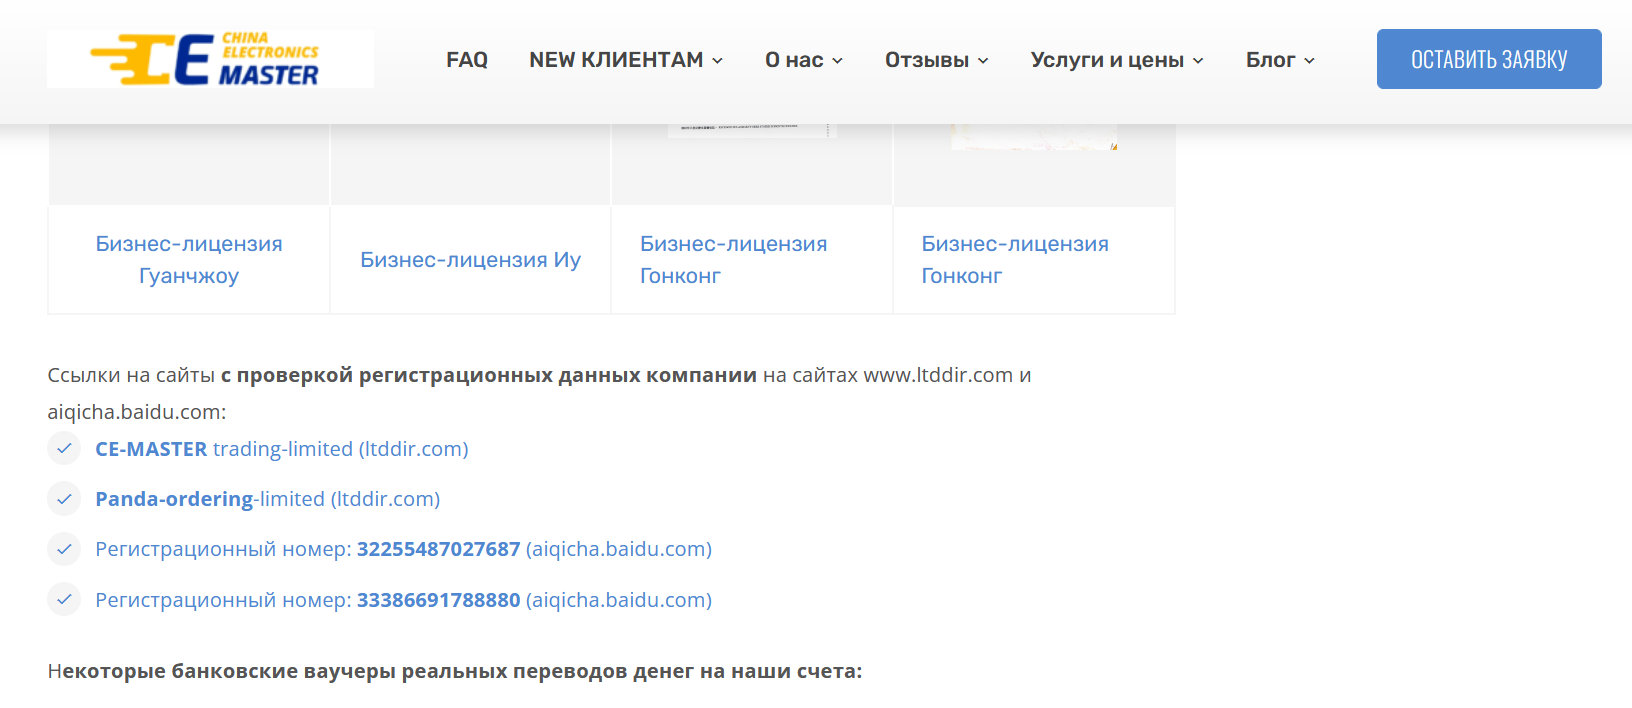The height and width of the screenshot is (708, 1632).
Task: Click checkmark icon beside number 33386691788880
Action: (x=64, y=600)
